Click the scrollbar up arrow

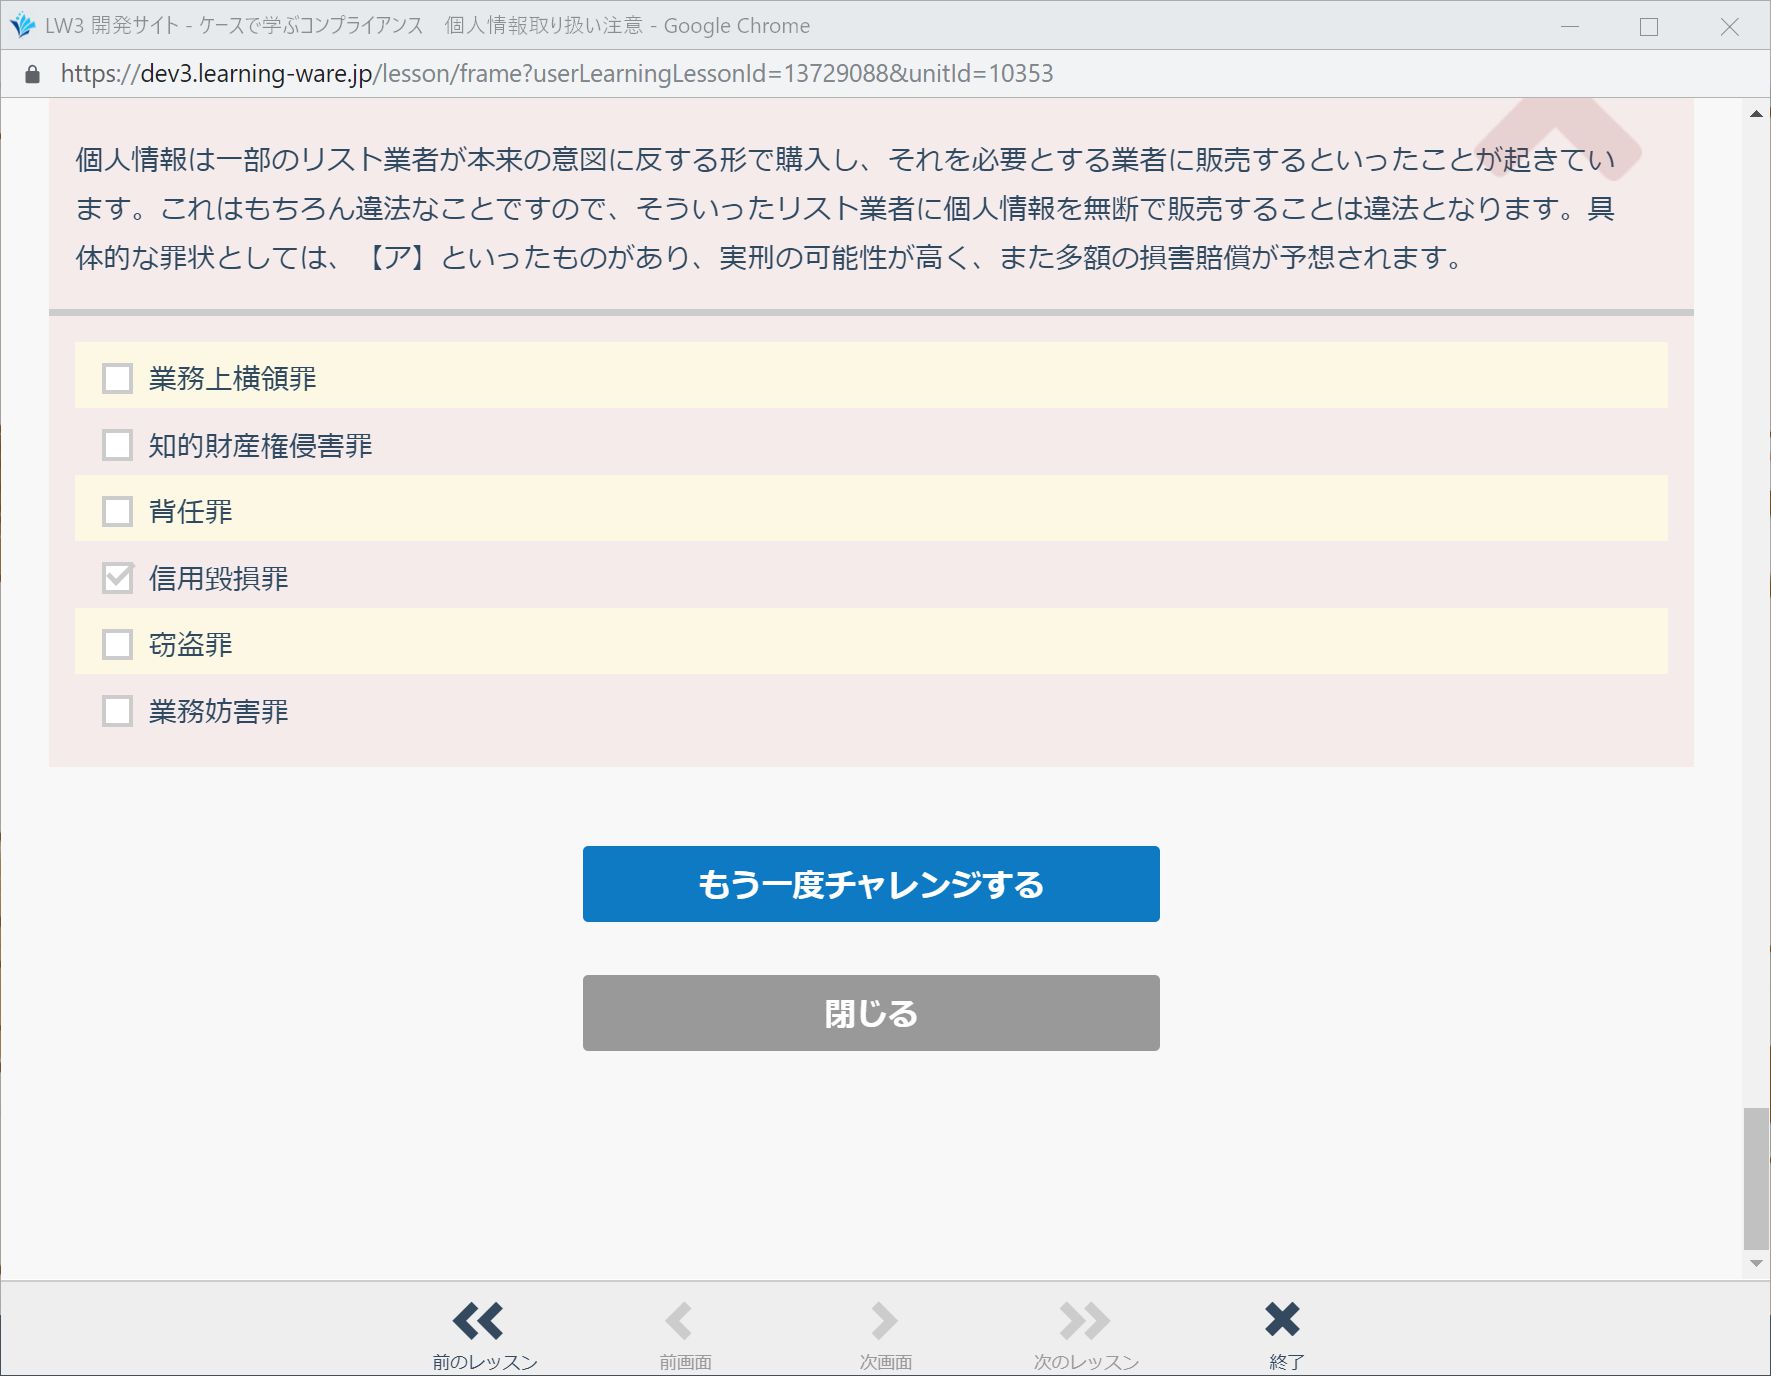(x=1756, y=113)
